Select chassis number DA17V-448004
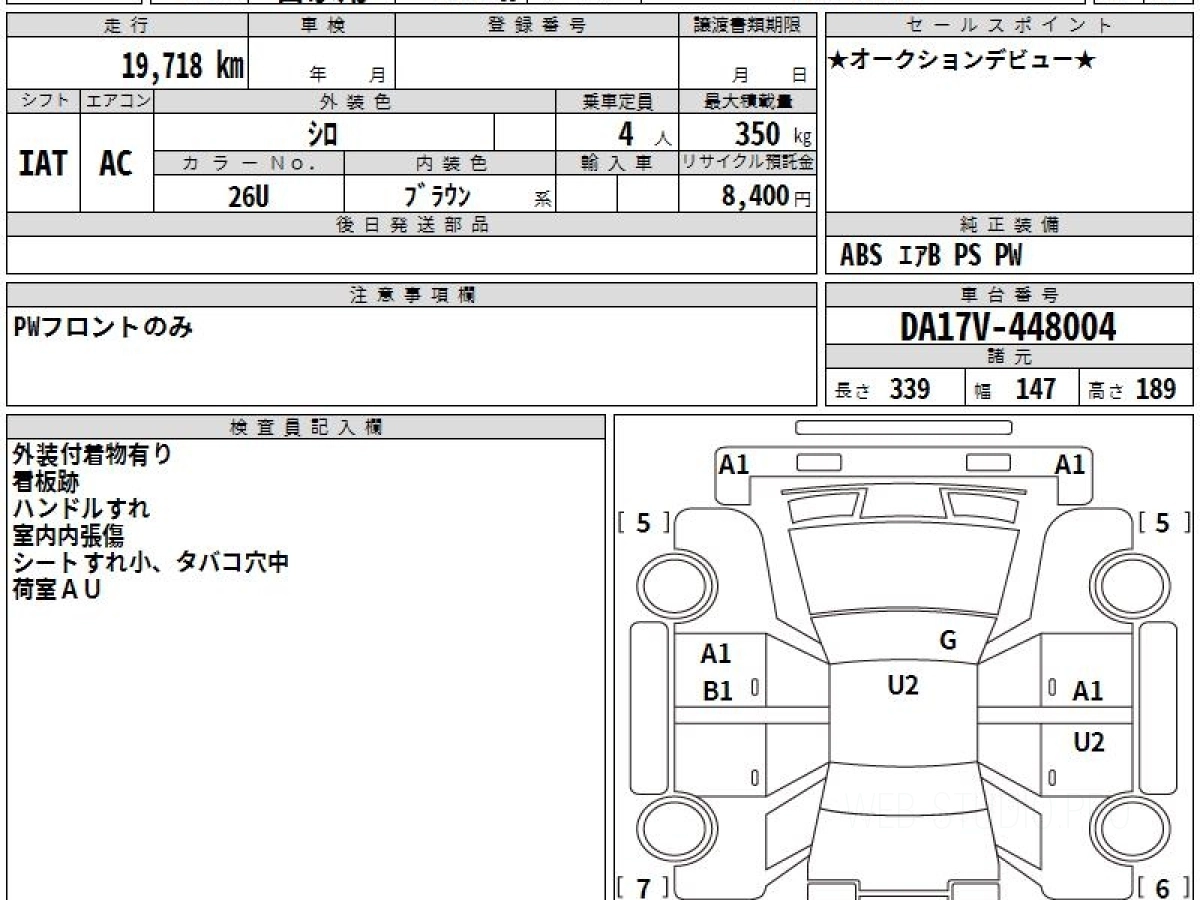The image size is (1200, 900). tap(1008, 326)
